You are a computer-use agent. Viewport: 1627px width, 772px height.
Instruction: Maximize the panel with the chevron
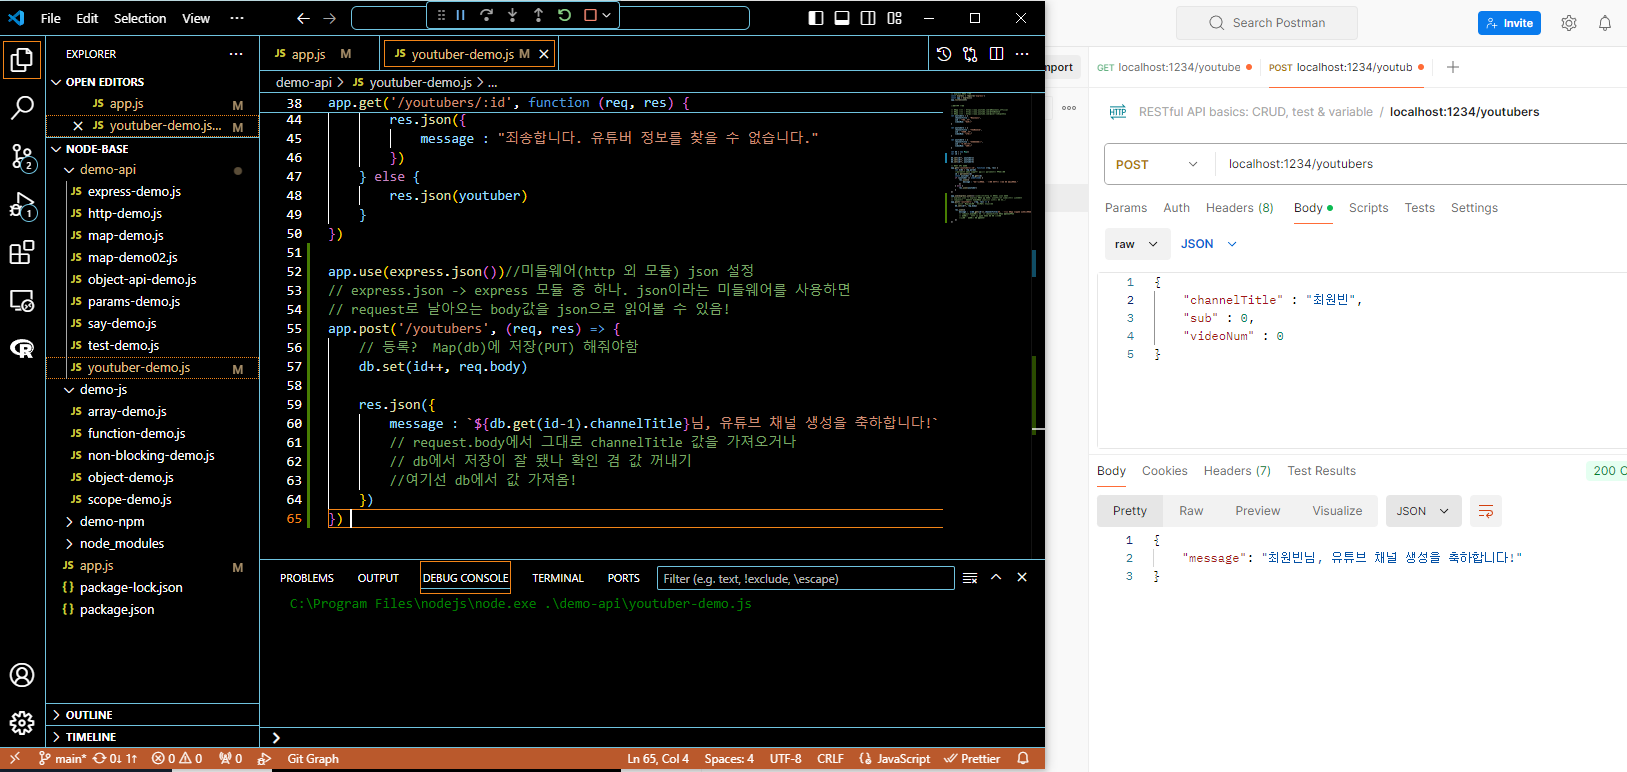point(996,577)
